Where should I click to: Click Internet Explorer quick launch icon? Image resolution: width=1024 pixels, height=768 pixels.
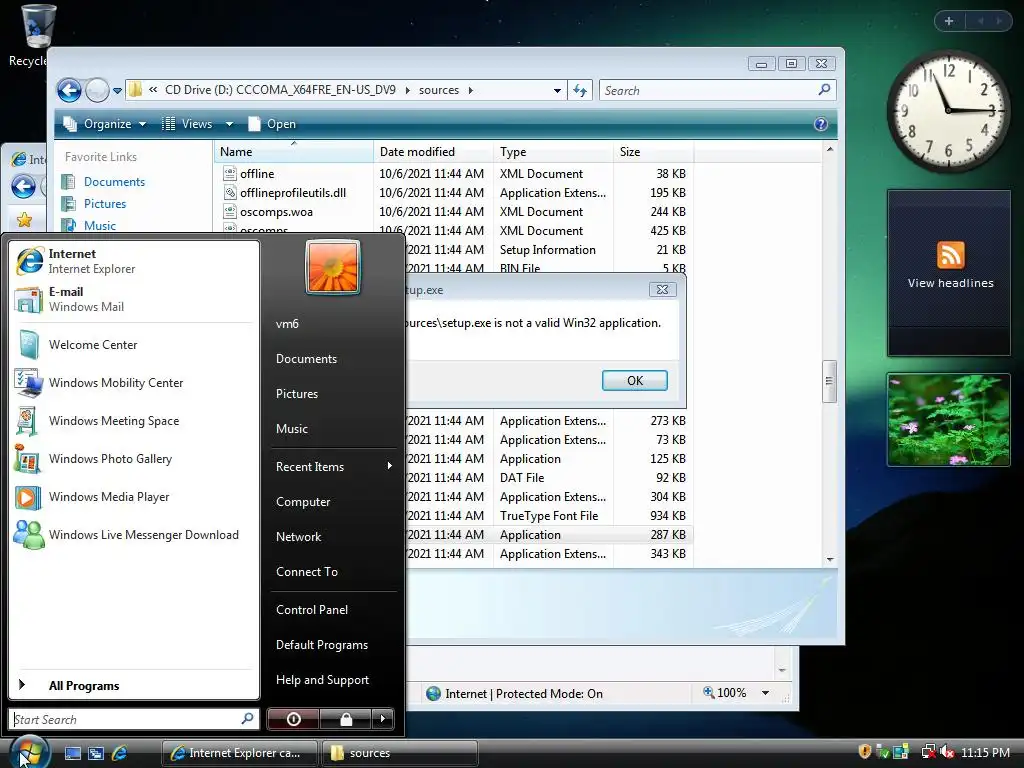tap(120, 753)
